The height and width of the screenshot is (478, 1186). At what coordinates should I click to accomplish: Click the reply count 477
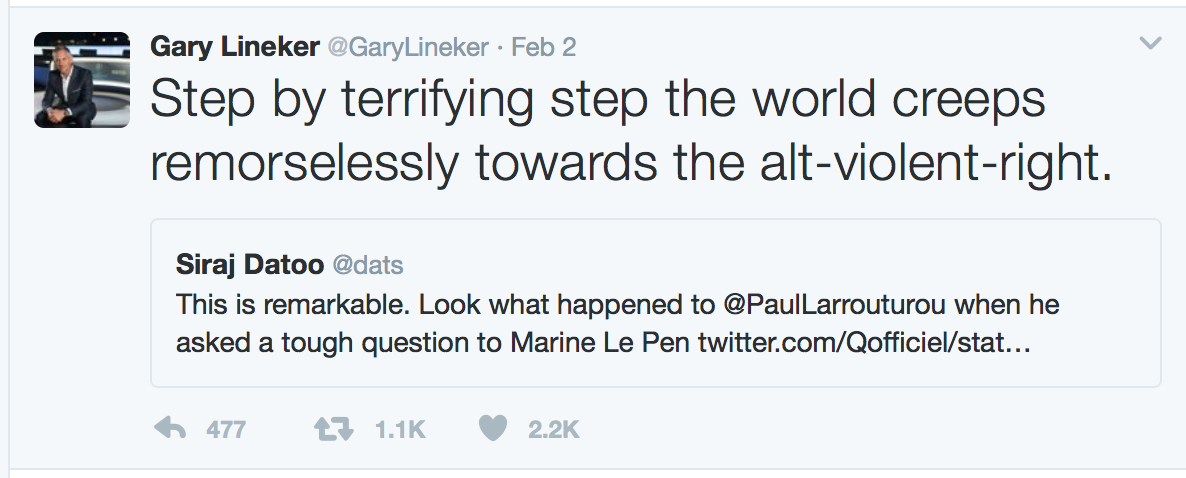[x=225, y=430]
